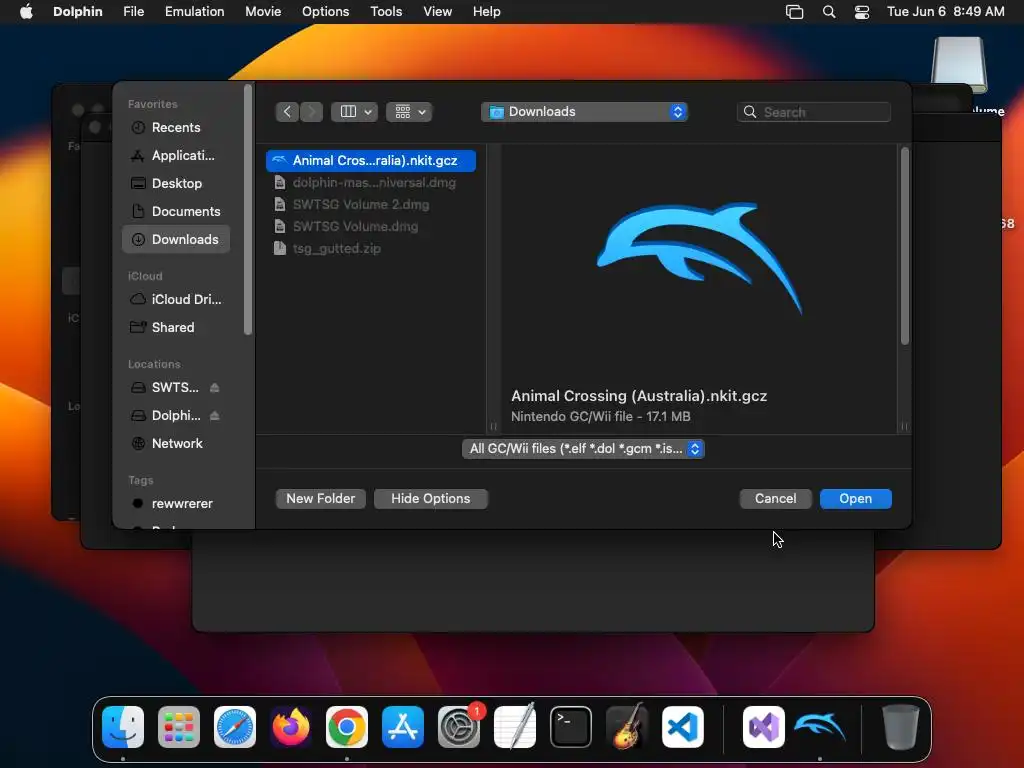This screenshot has width=1024, height=768.
Task: Open the Options menu
Action: (325, 11)
